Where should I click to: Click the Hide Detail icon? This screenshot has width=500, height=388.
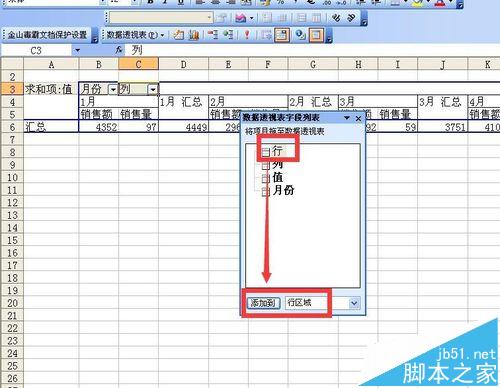(x=212, y=35)
